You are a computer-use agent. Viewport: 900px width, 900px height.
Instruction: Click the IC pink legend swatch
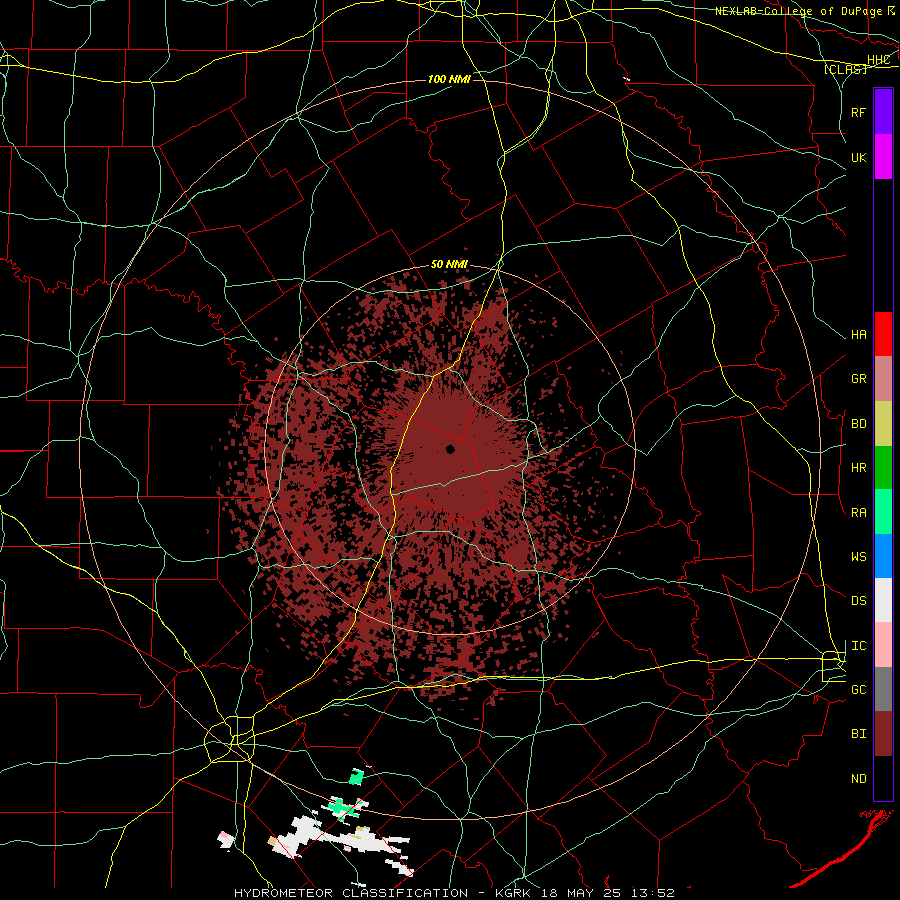tap(883, 645)
